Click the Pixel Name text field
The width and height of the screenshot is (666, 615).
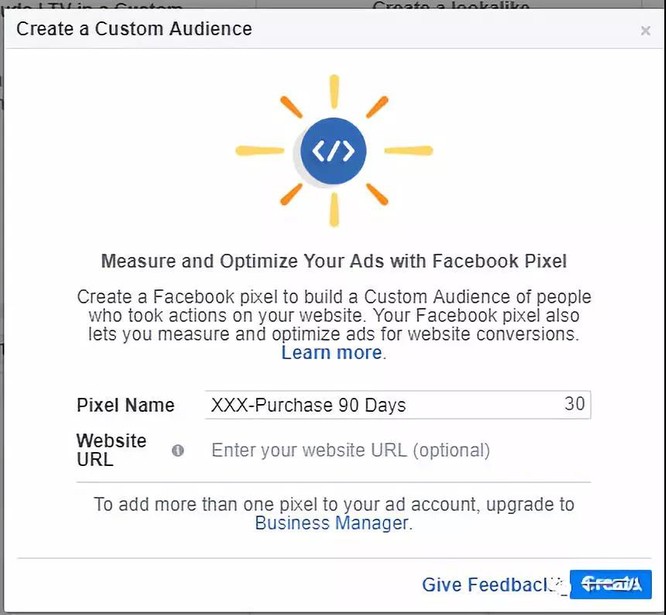click(x=380, y=405)
